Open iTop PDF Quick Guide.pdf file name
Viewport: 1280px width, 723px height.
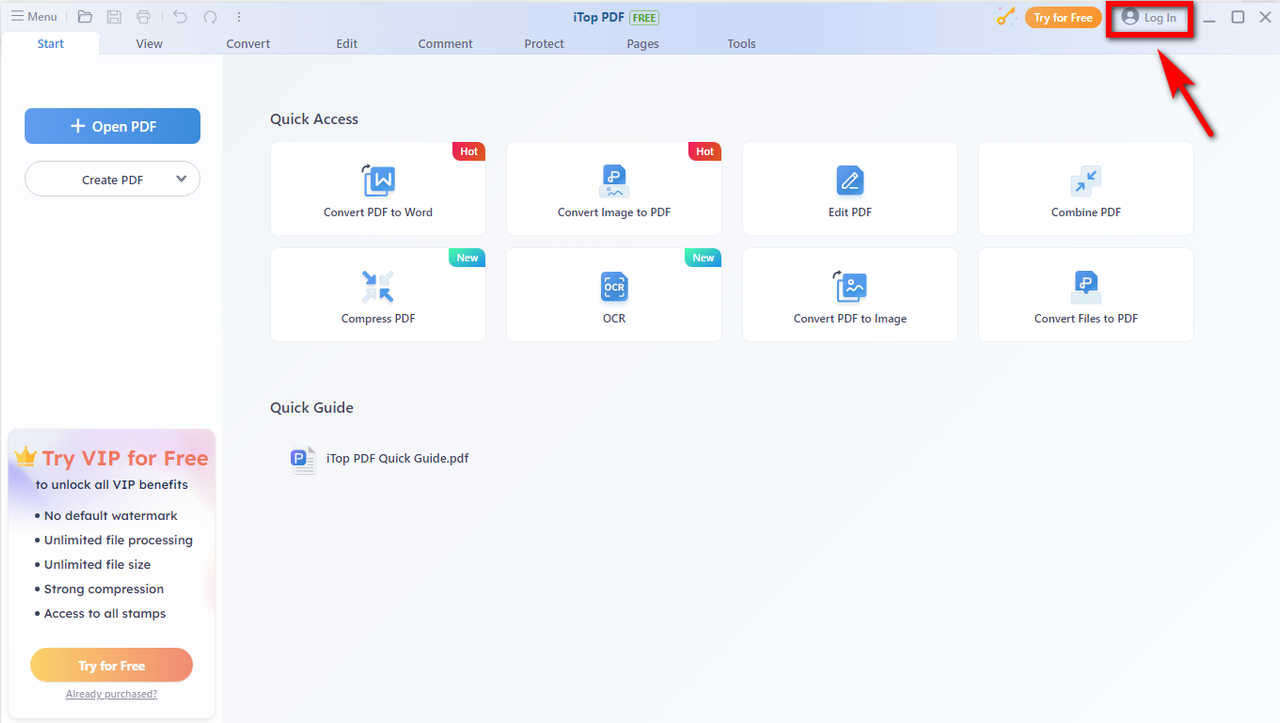(x=397, y=458)
